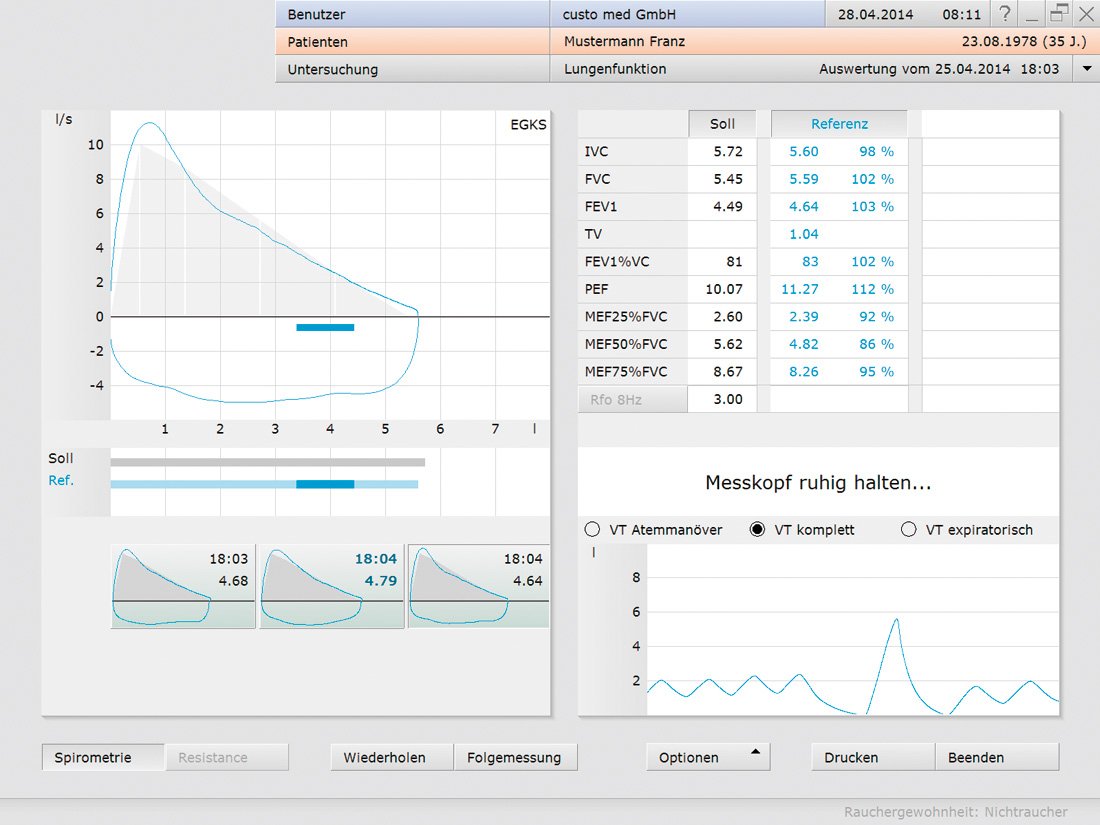This screenshot has height=825, width=1100.
Task: Click the Rfo 8Hz value field
Action: (x=722, y=399)
